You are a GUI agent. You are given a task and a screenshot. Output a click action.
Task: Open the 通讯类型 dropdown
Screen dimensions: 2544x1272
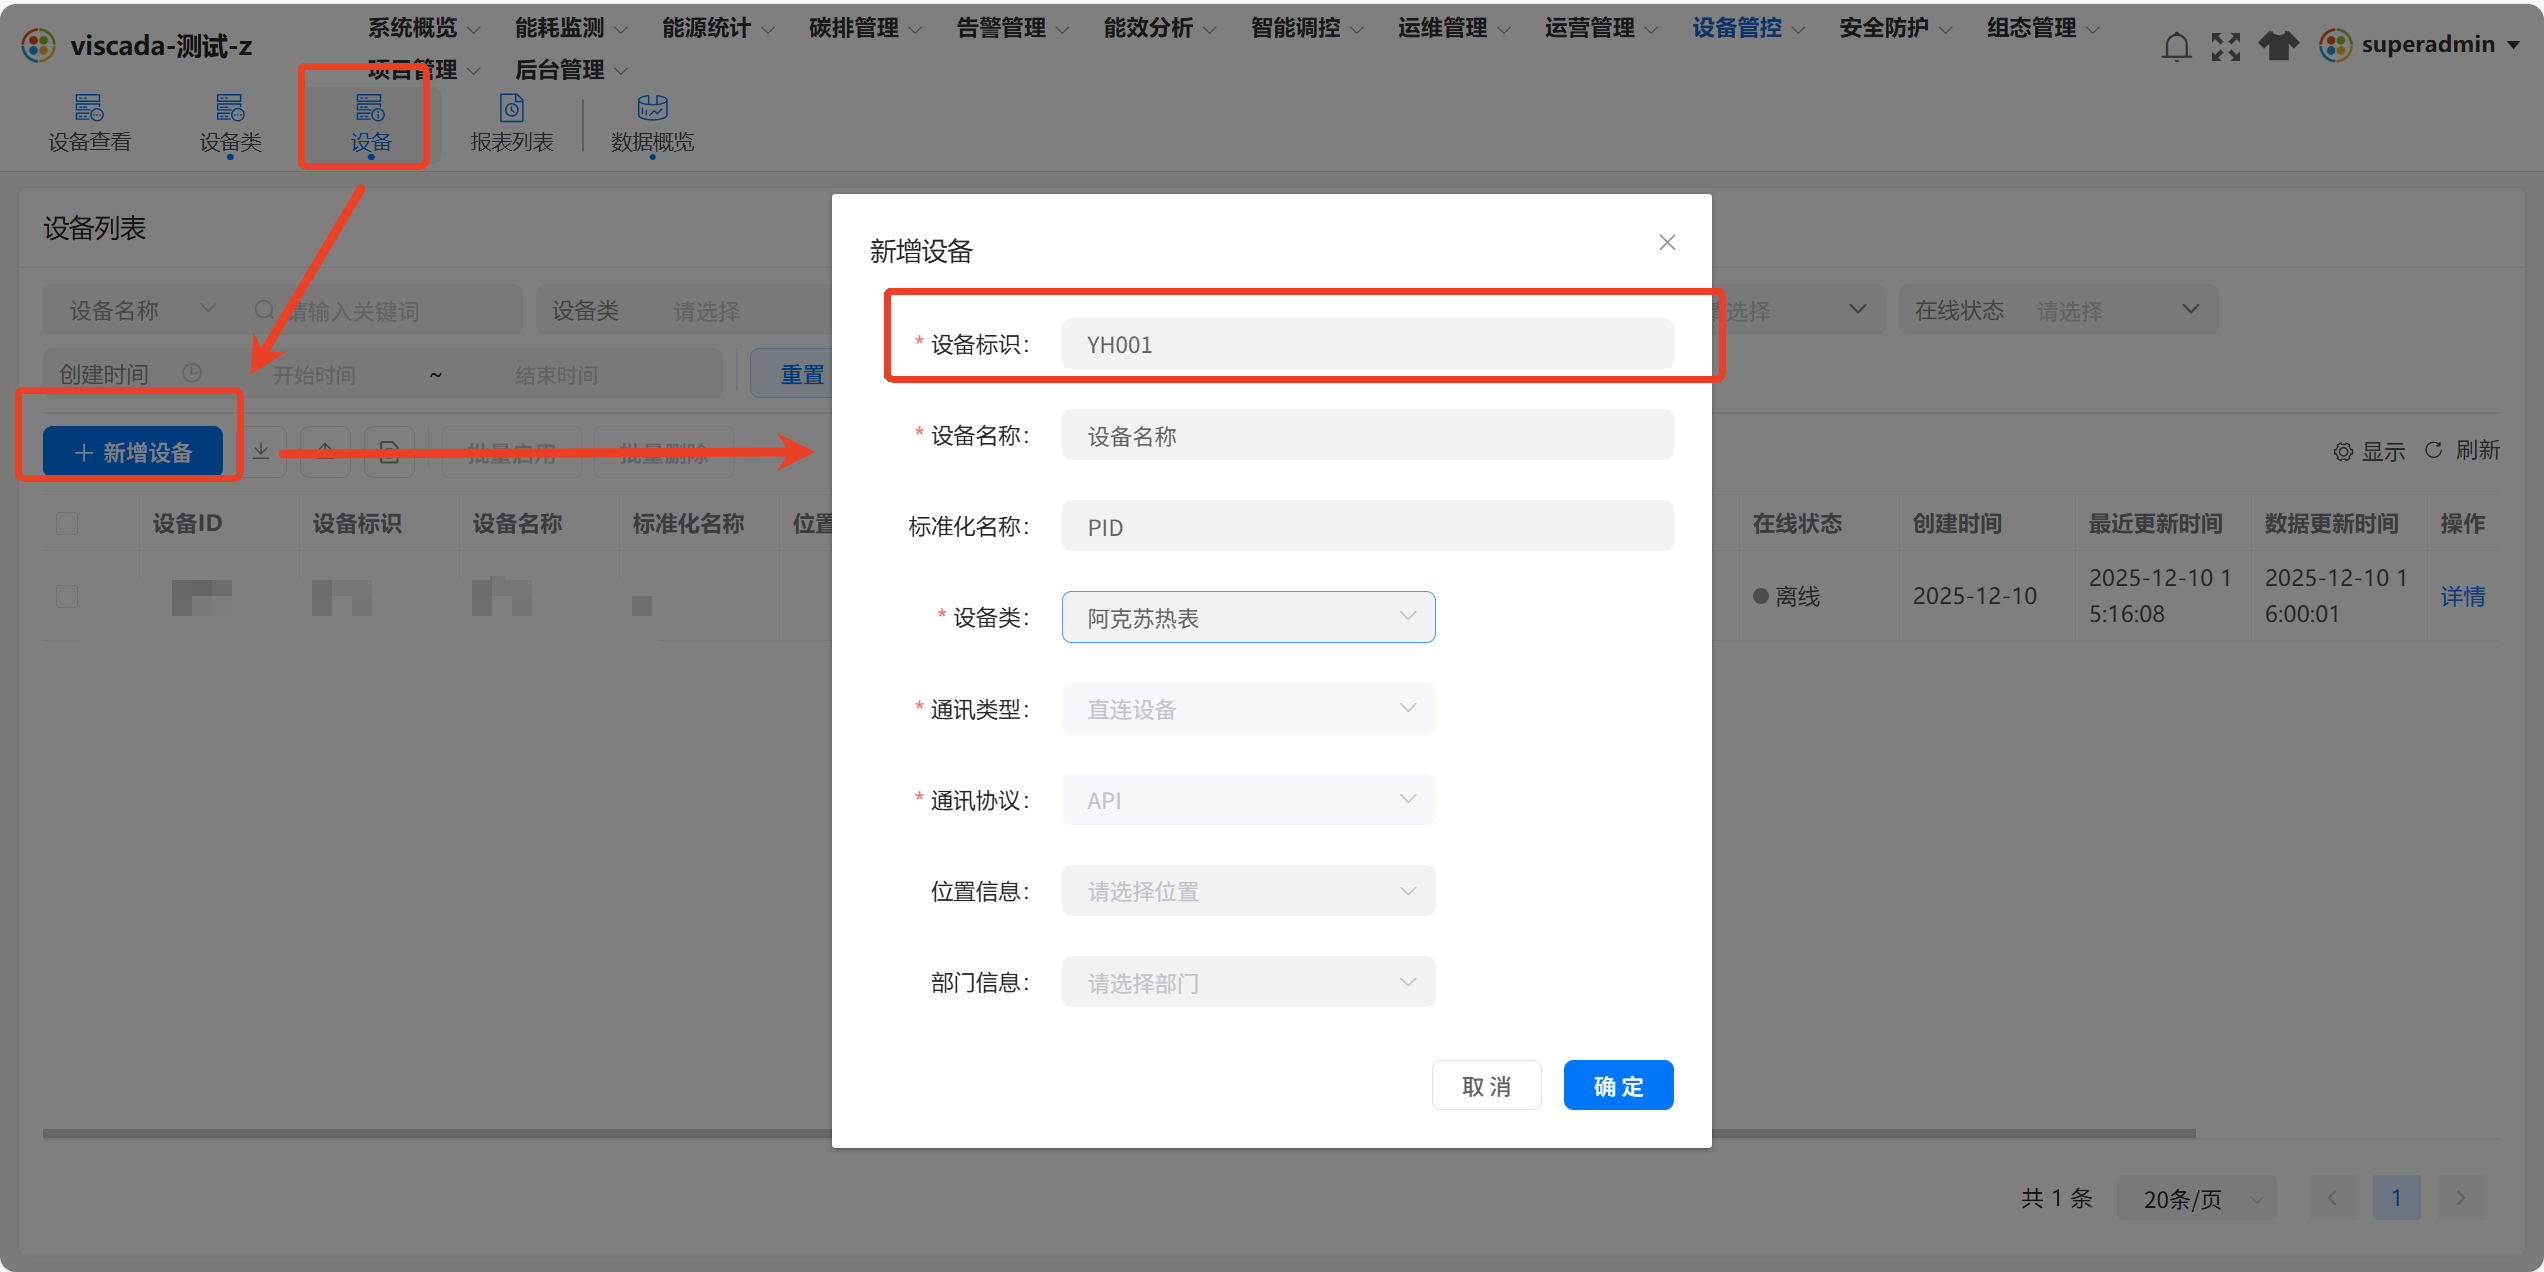pyautogui.click(x=1248, y=708)
